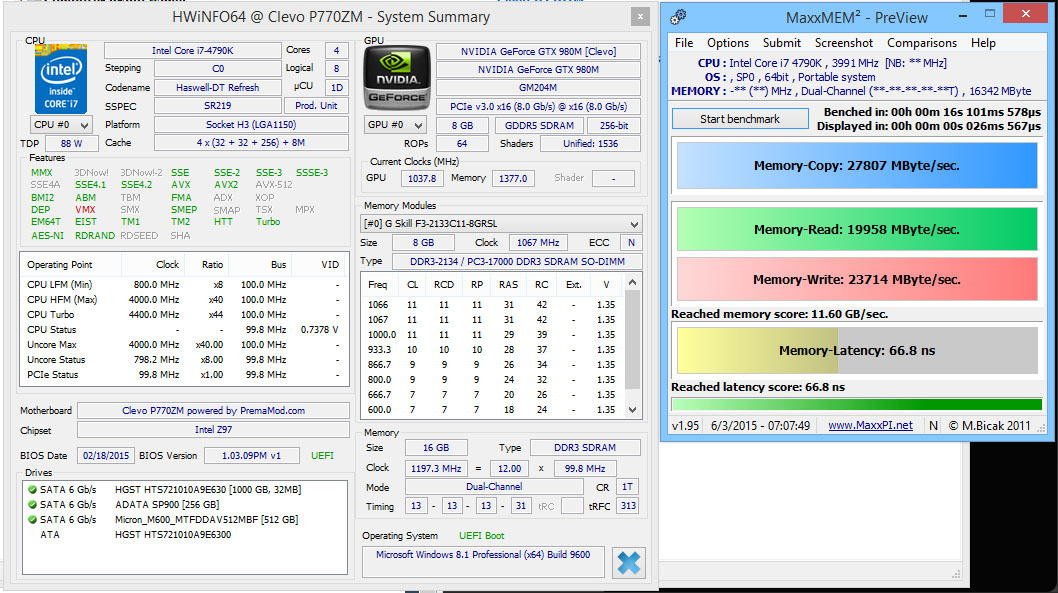Select the CPU Turbo operating point row
This screenshot has width=1058, height=593.
point(184,314)
